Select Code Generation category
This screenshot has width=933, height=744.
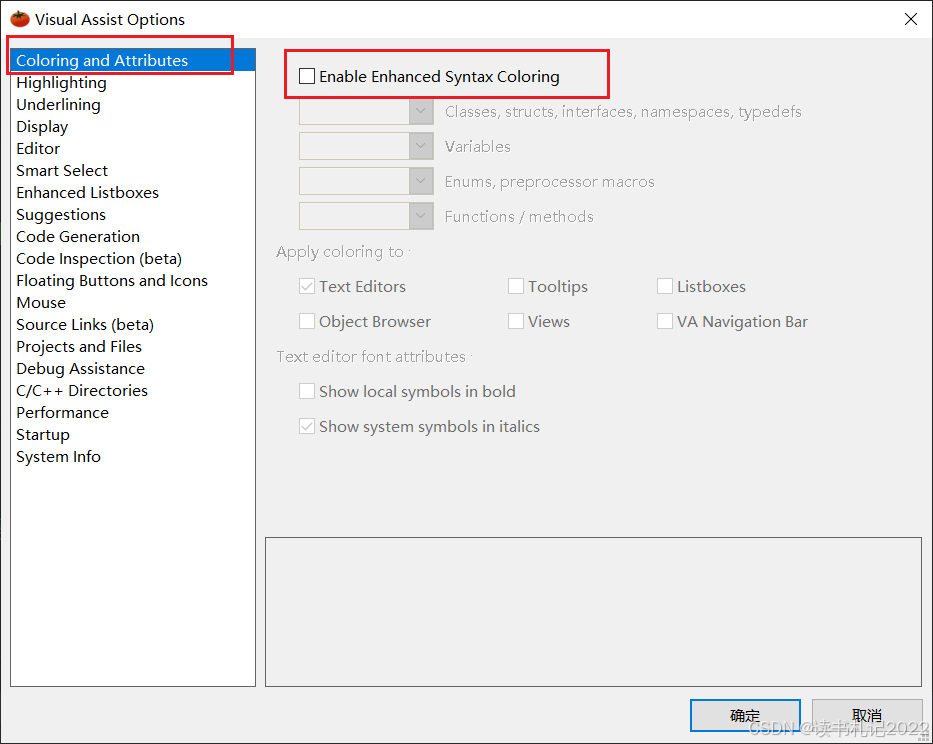click(133, 236)
